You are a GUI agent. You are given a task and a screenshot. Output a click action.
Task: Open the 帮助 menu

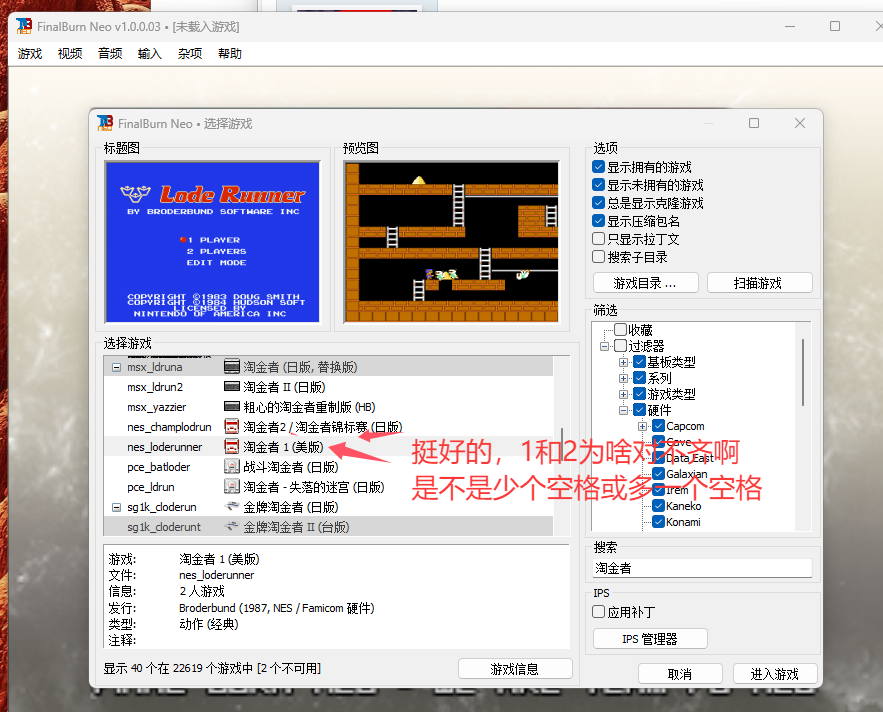(x=230, y=54)
